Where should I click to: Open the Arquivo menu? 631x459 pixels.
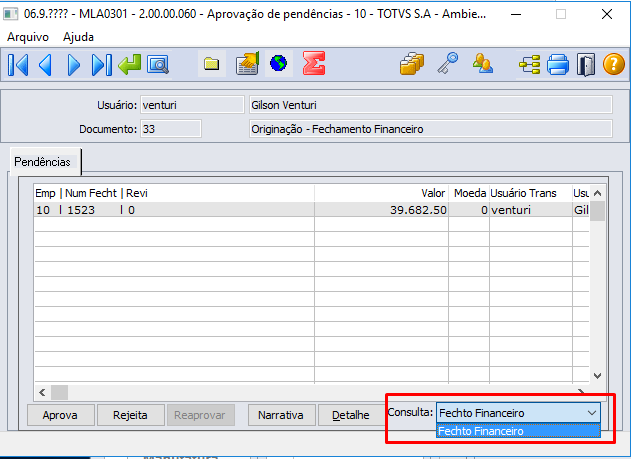(x=28, y=37)
